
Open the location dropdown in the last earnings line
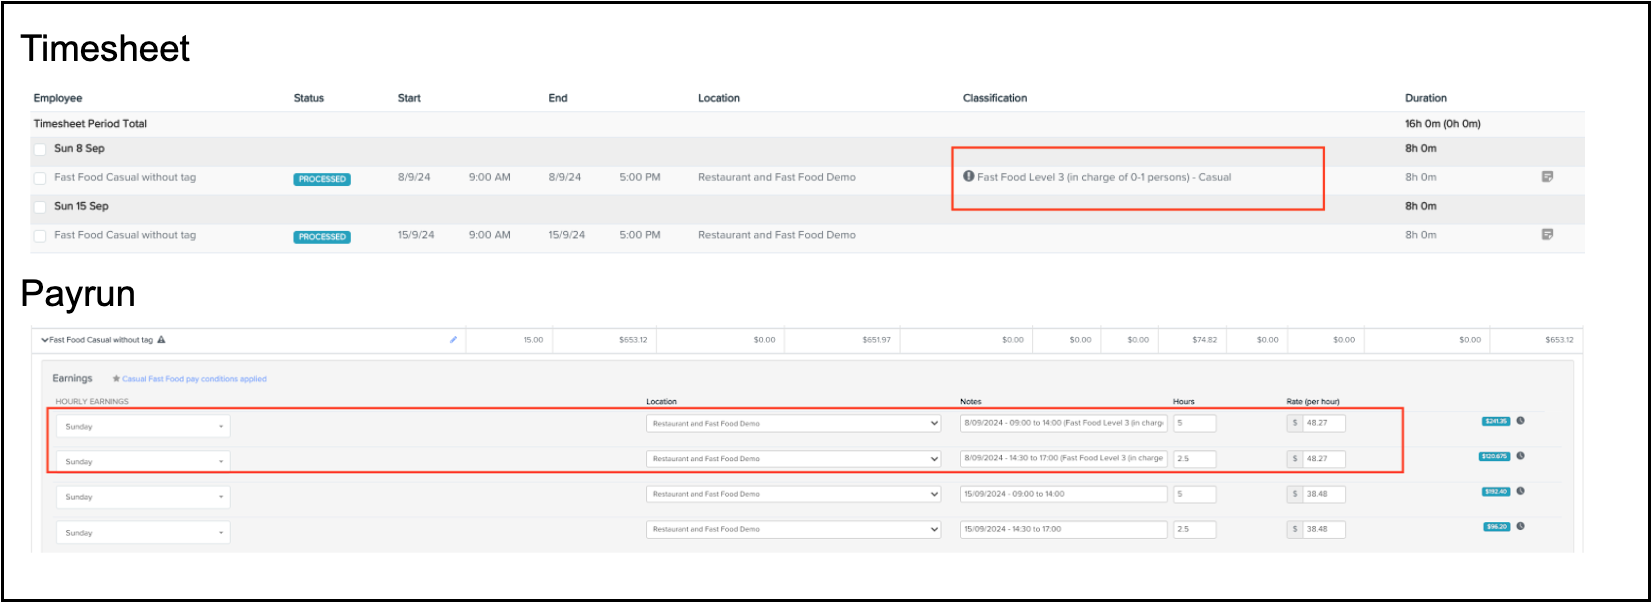click(793, 529)
